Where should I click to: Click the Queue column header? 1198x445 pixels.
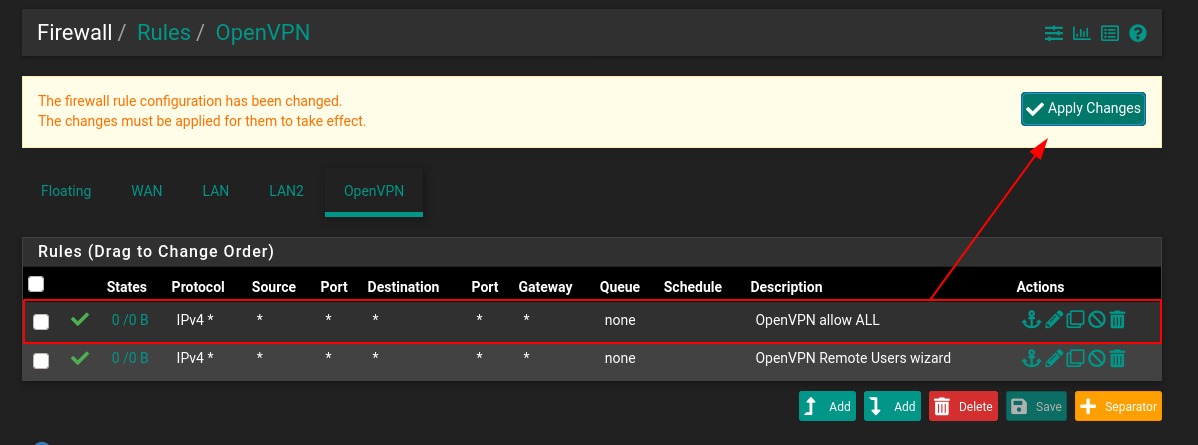(x=620, y=287)
